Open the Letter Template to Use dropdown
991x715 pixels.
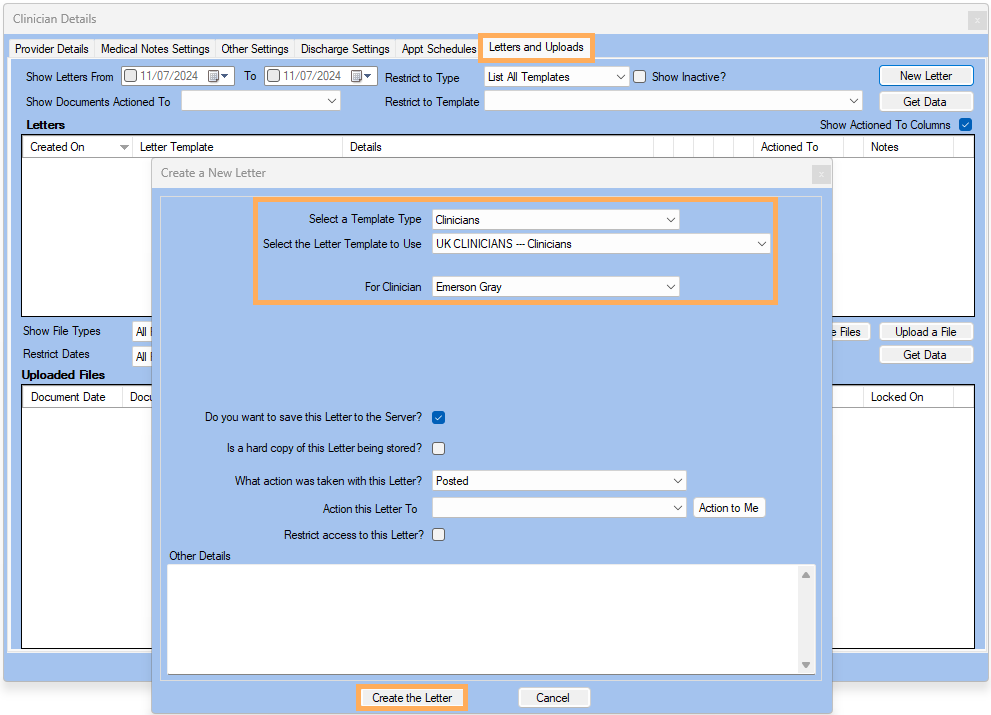tap(761, 244)
